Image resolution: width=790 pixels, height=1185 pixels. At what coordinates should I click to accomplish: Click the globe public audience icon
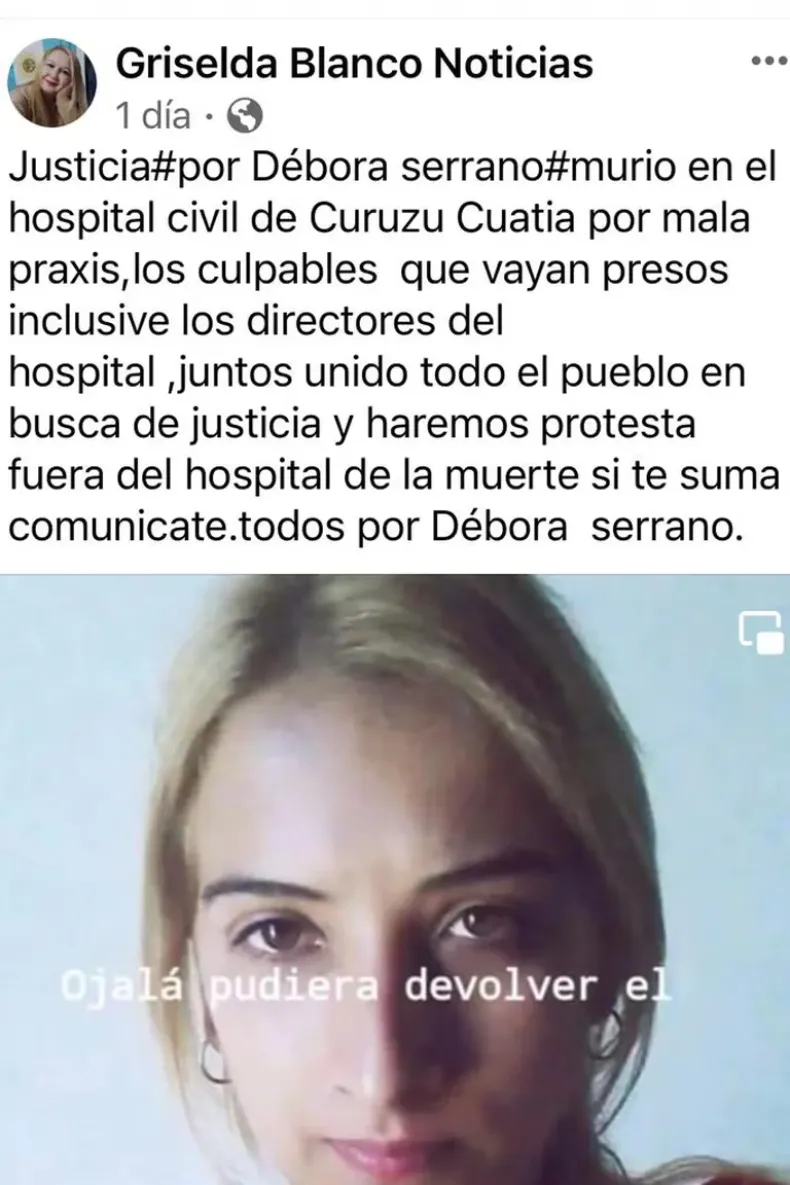(x=245, y=116)
